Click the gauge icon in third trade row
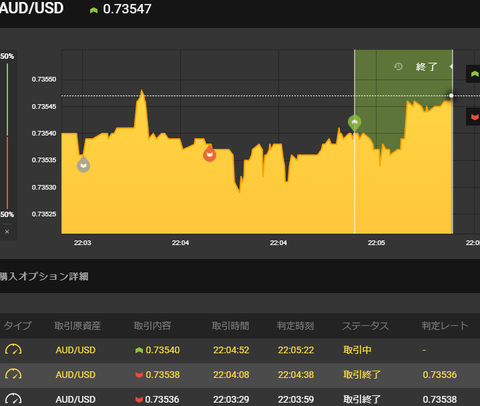 (x=13, y=399)
